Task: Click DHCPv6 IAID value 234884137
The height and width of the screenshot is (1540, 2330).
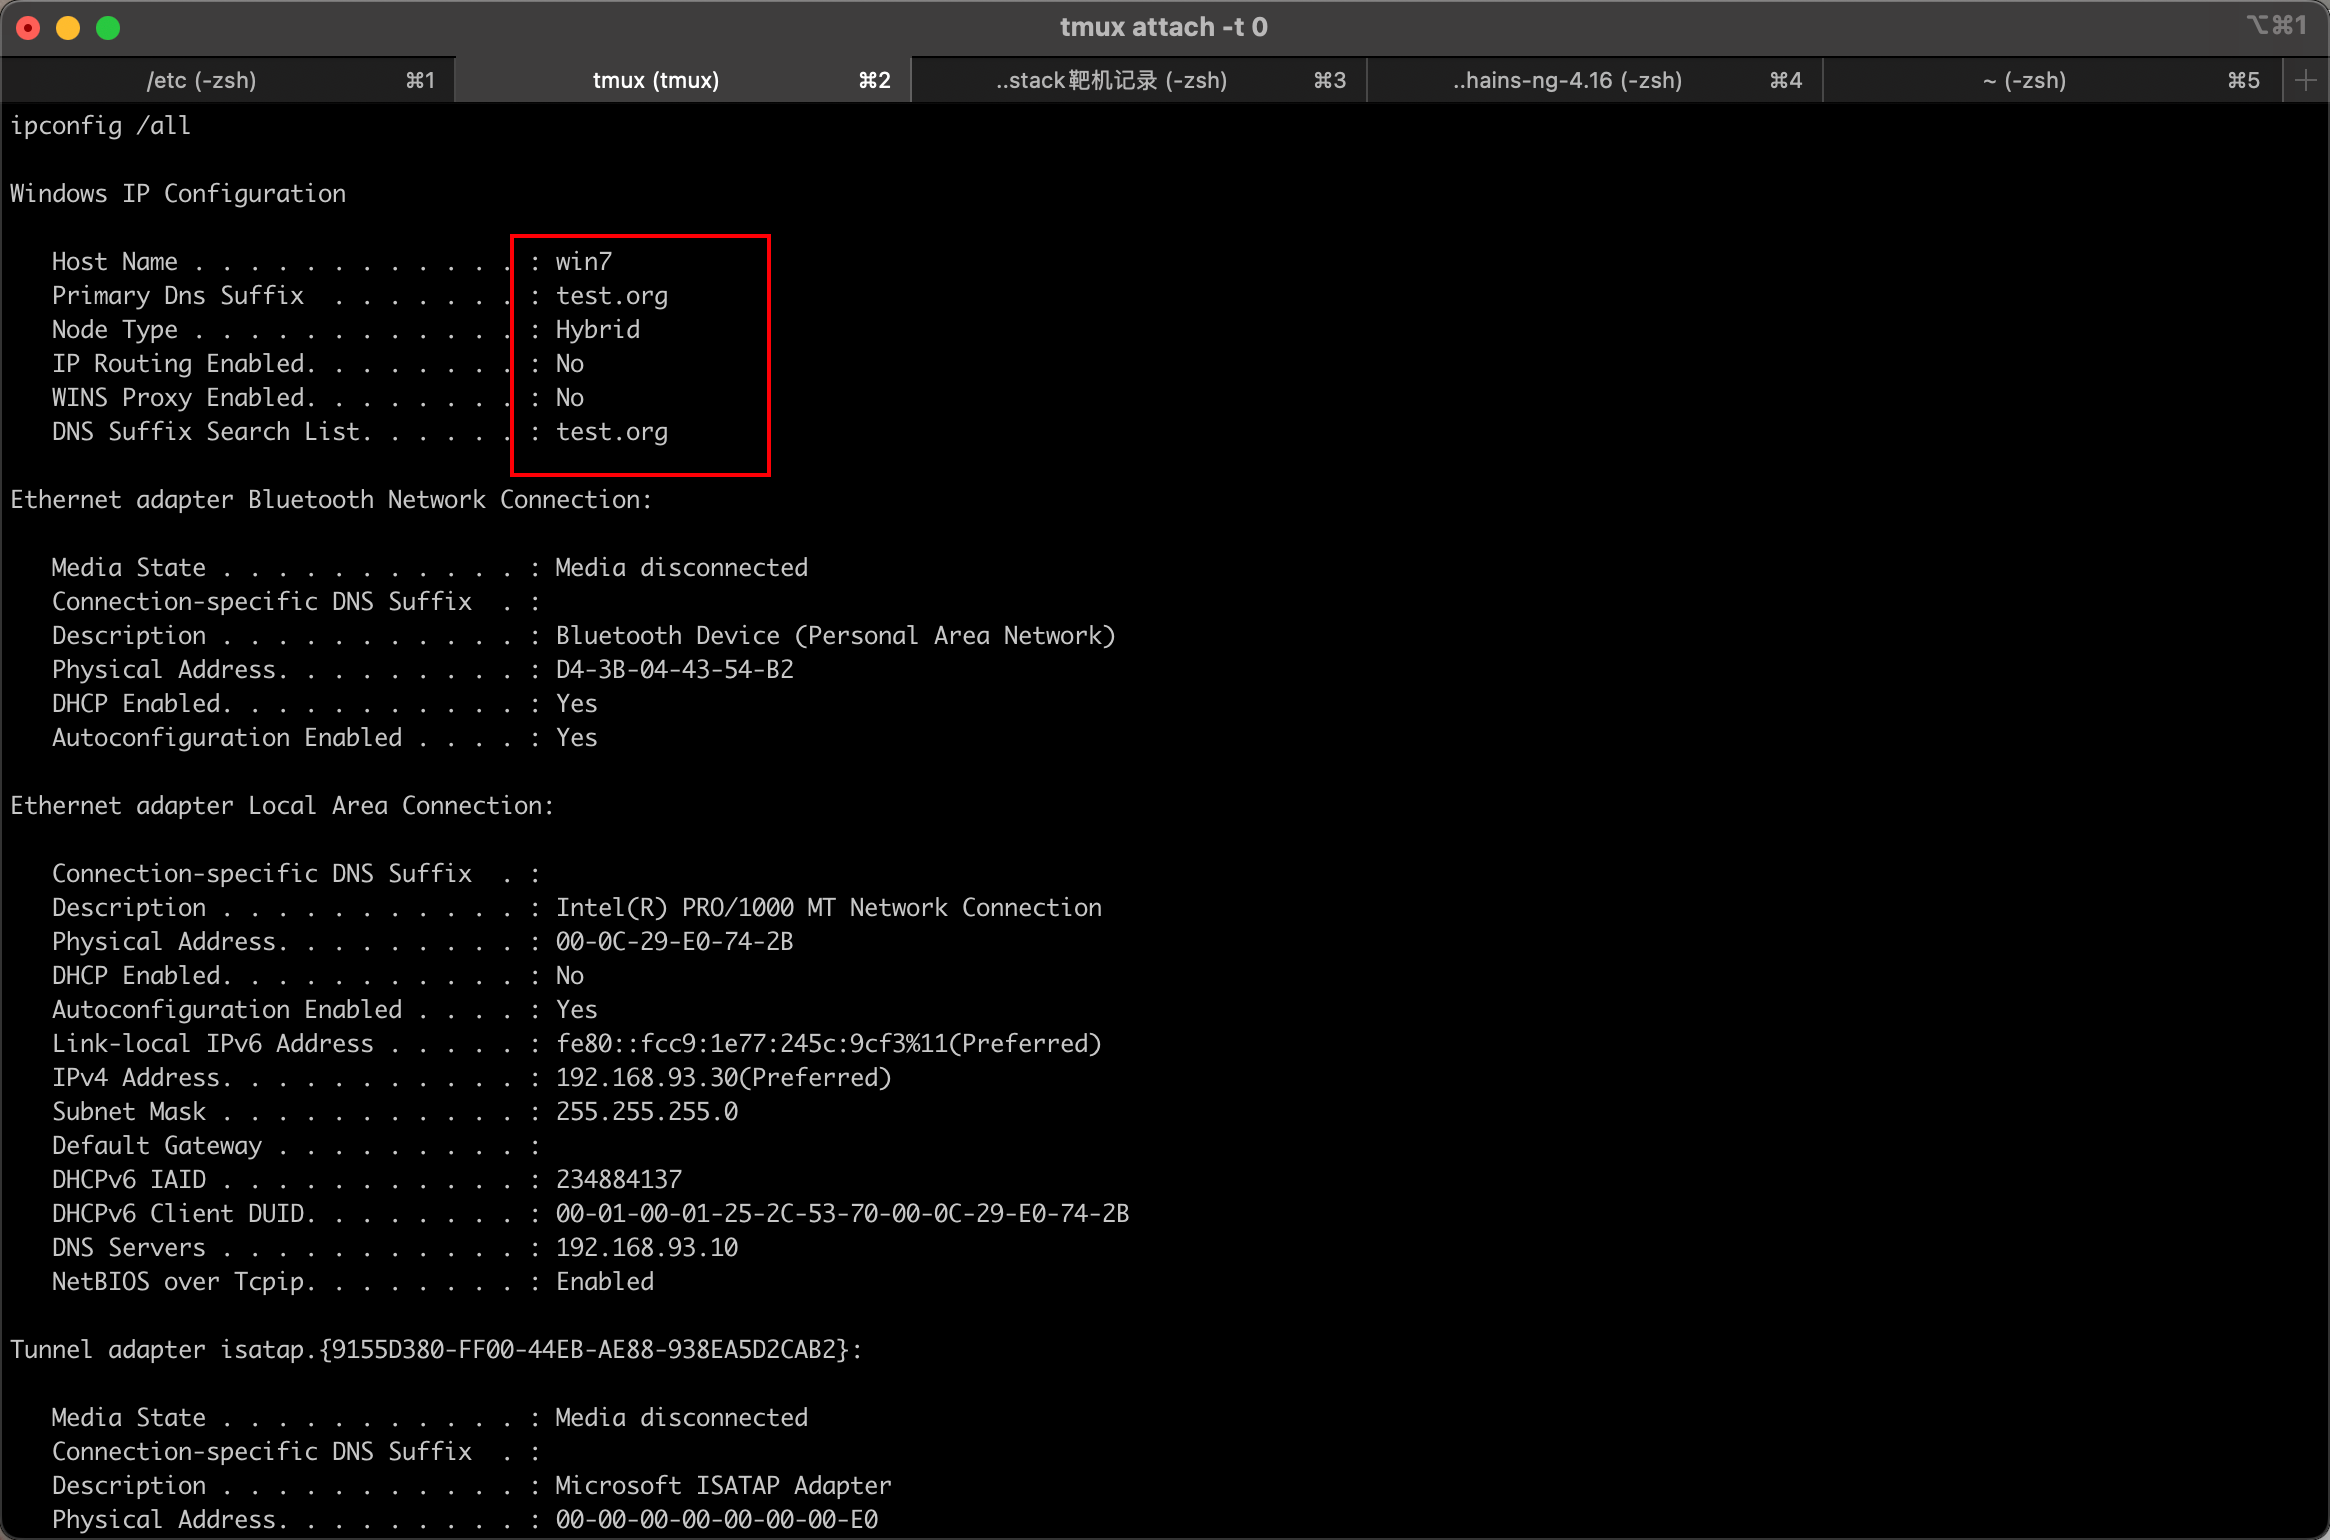Action: [619, 1180]
